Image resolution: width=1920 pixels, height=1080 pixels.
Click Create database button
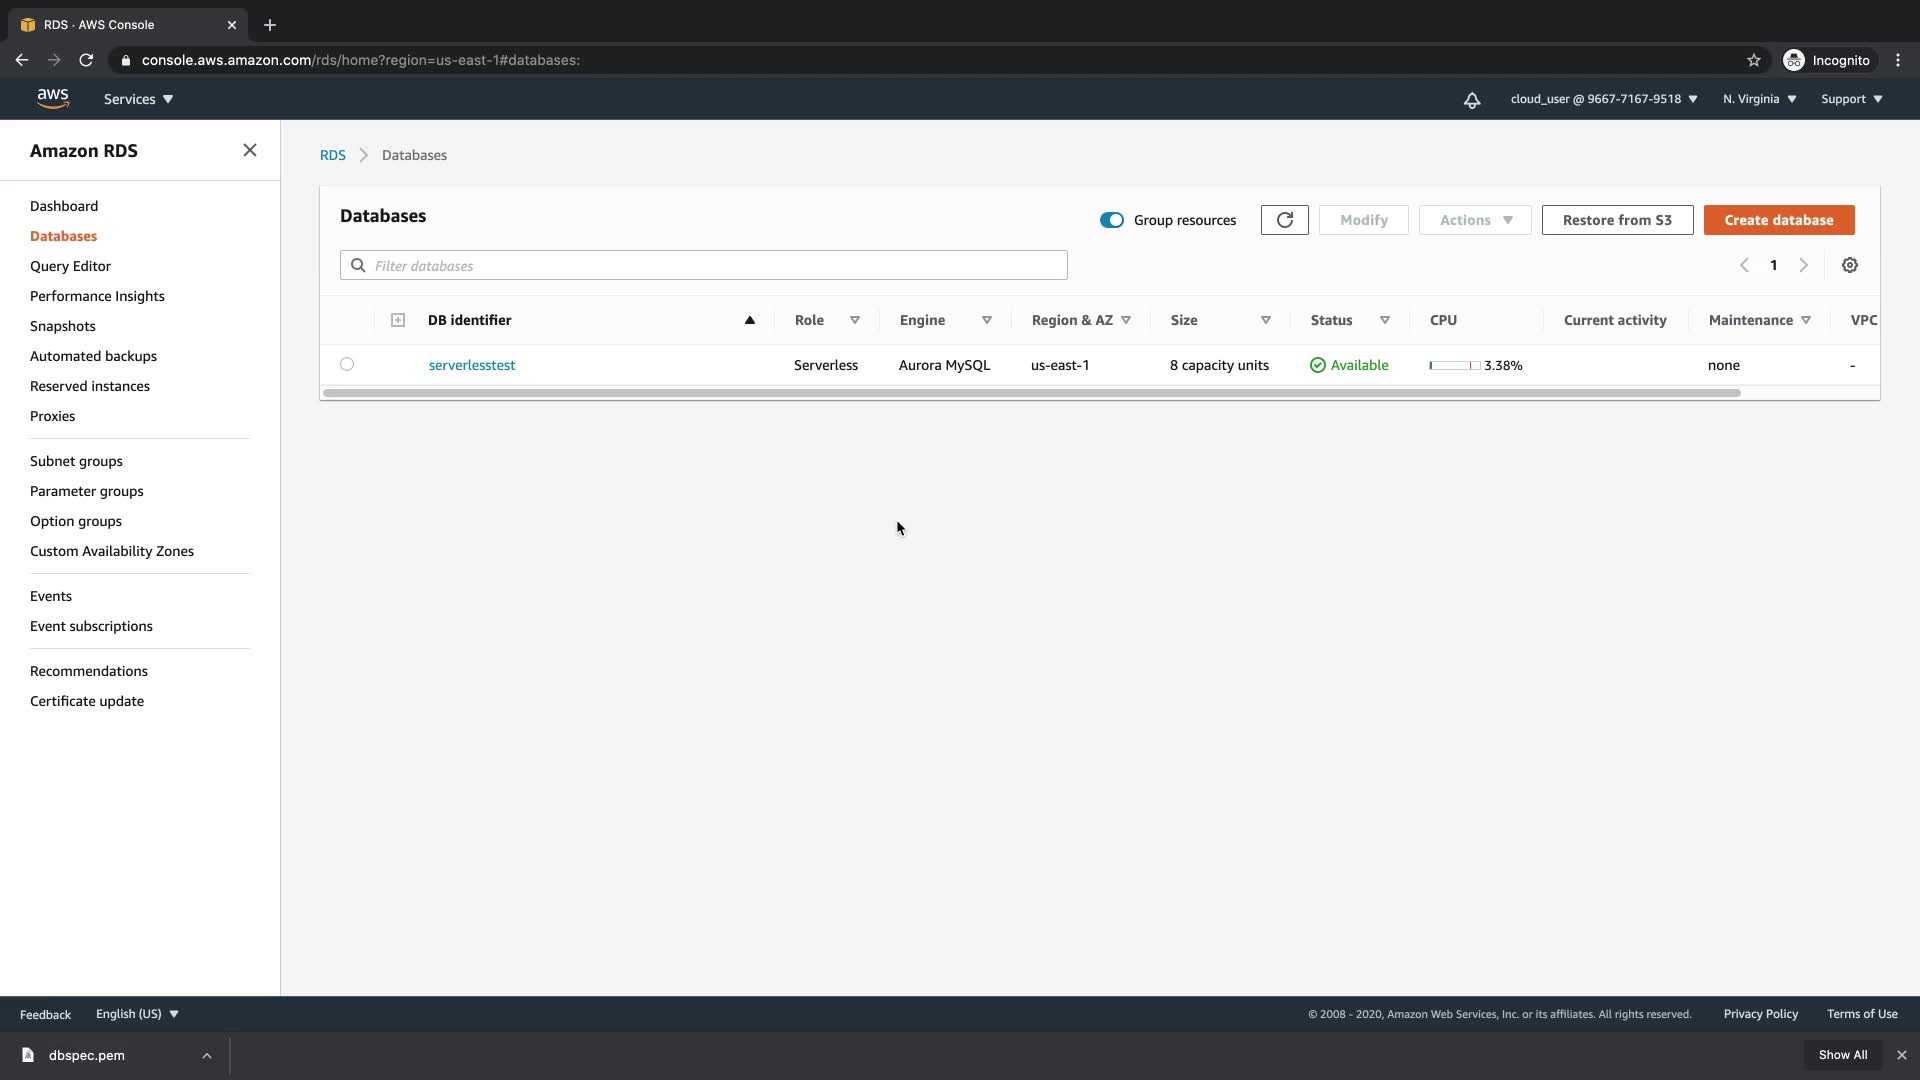pos(1778,220)
